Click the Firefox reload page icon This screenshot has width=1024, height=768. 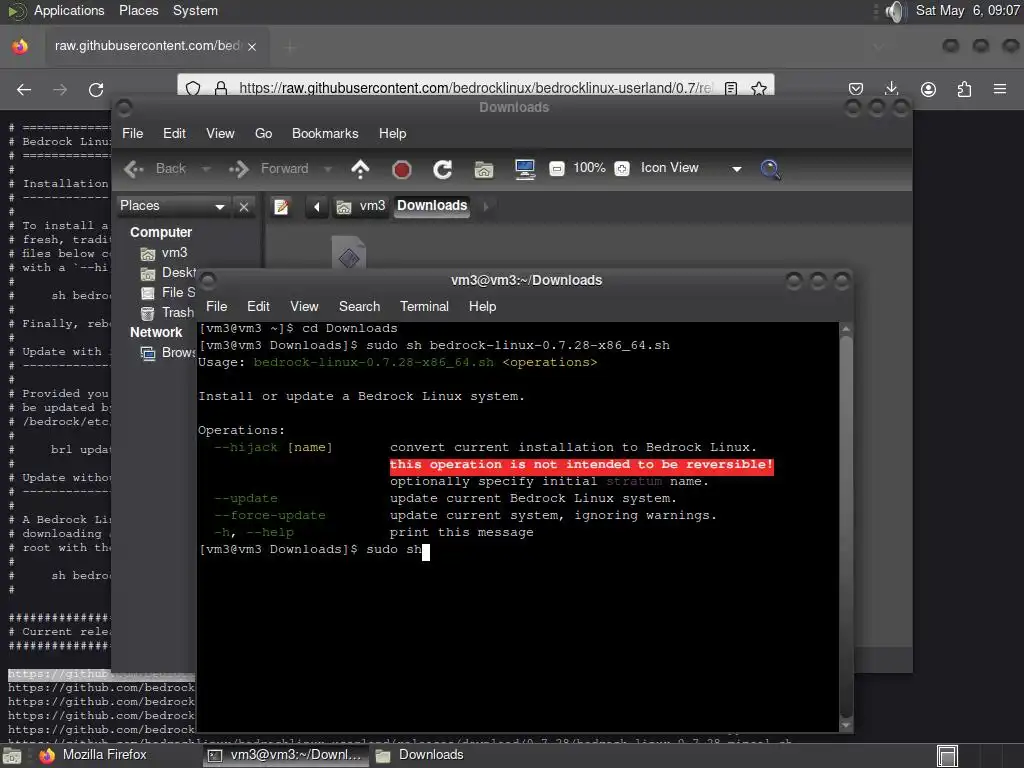coord(96,89)
